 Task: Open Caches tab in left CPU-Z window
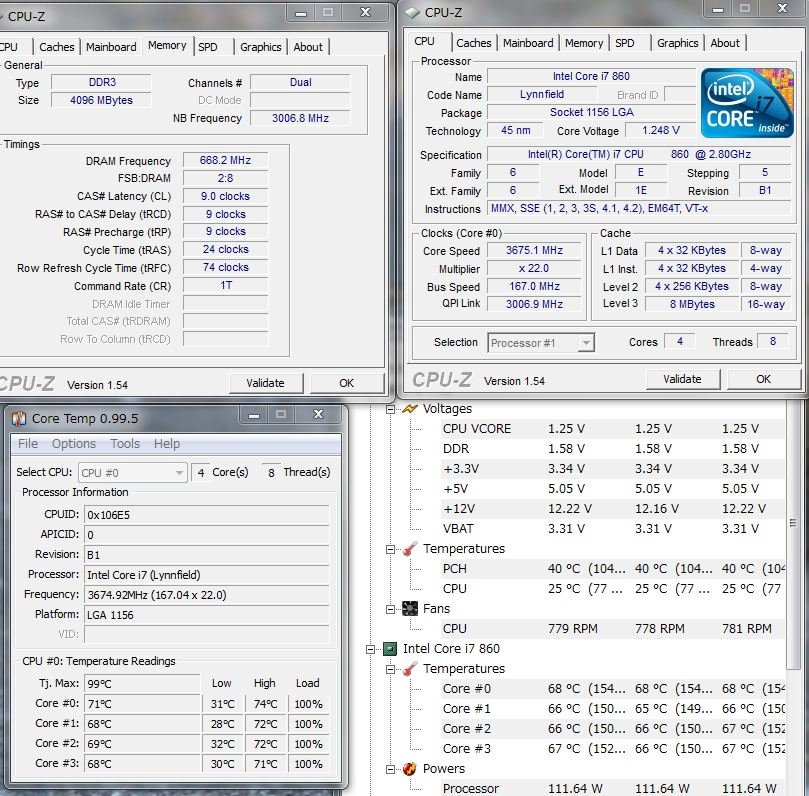(x=57, y=47)
